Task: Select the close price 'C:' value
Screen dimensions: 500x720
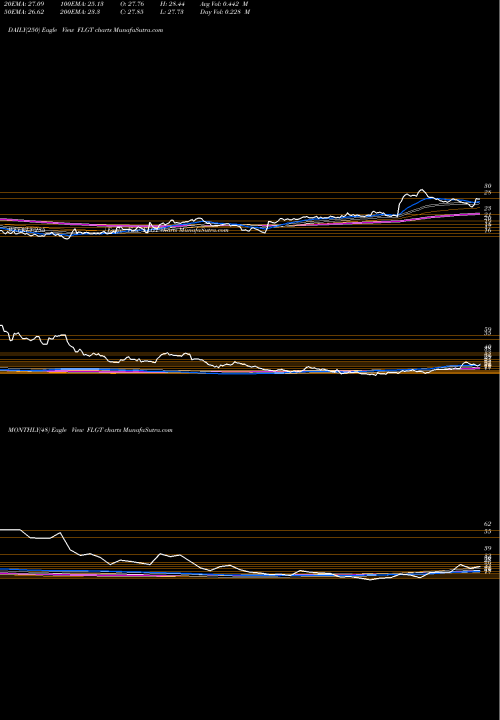Action: pyautogui.click(x=132, y=12)
